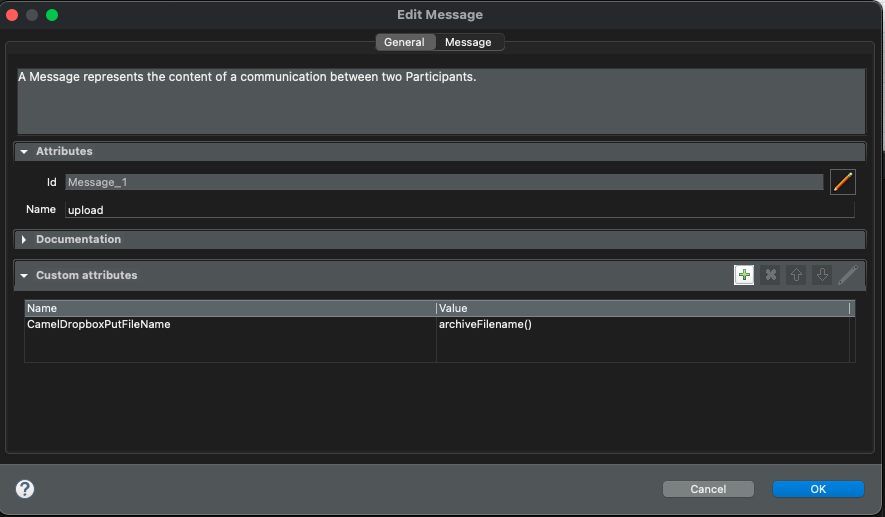Select the archiveFilename() value cell

coord(643,325)
